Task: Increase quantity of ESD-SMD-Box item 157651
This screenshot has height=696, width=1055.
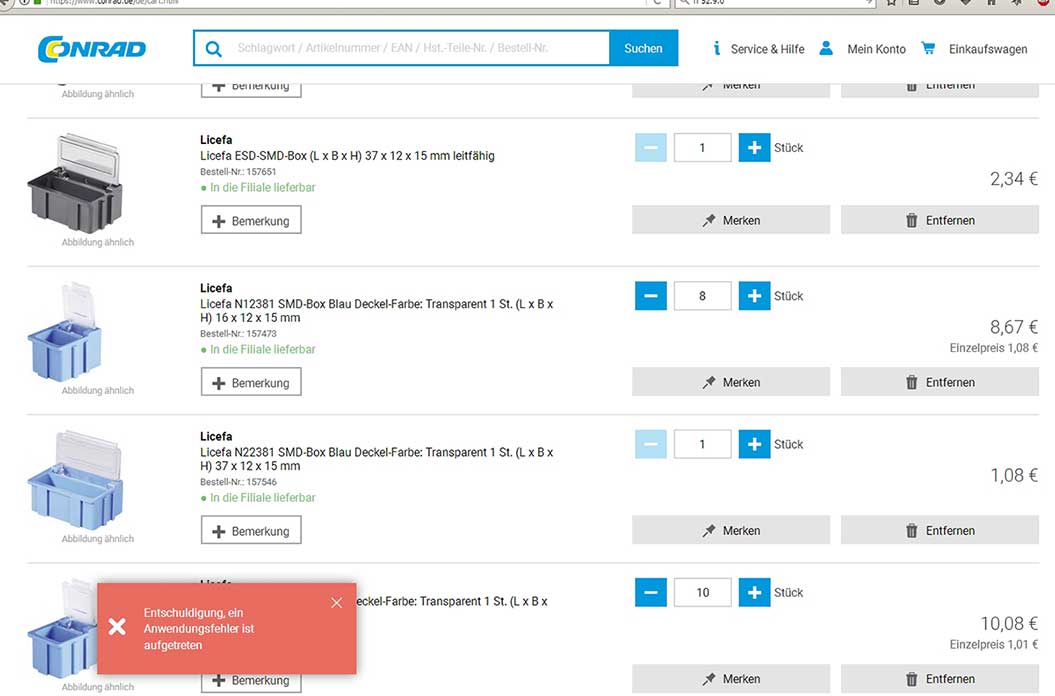Action: click(x=754, y=147)
